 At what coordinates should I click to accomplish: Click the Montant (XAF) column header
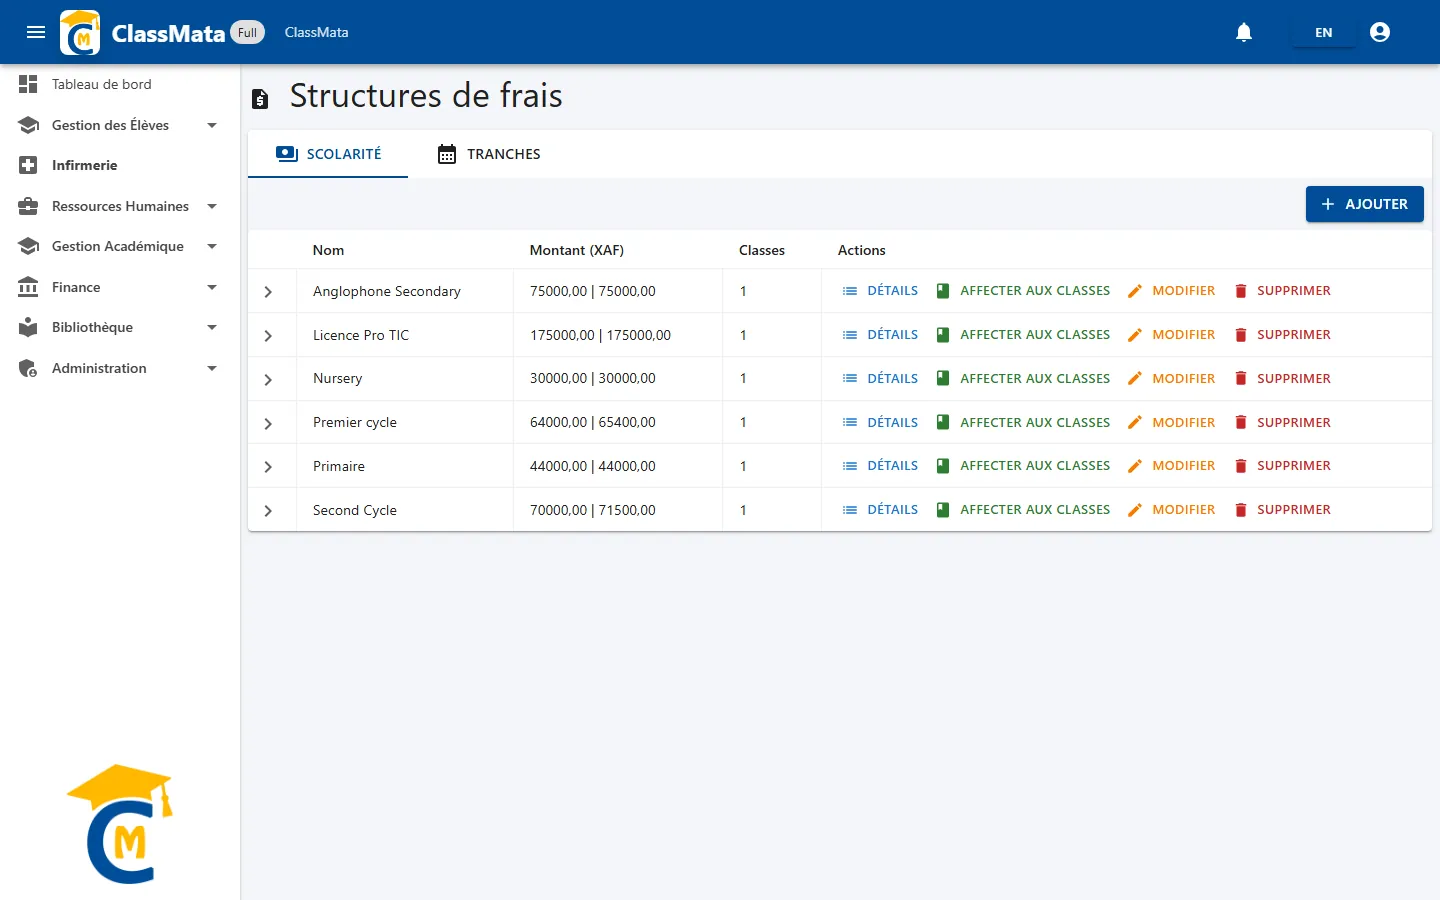(577, 250)
